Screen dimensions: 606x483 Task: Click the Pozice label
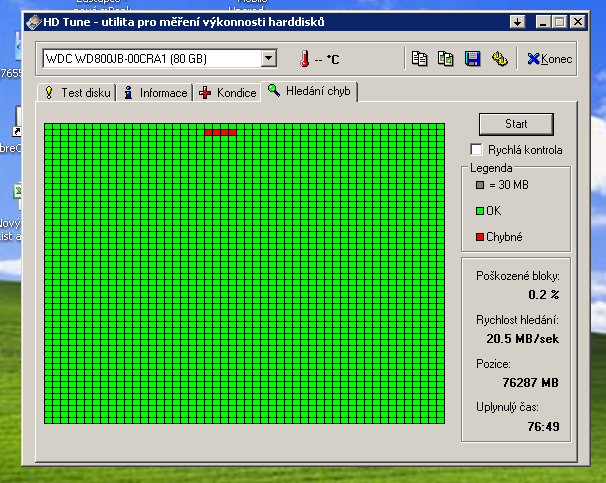coord(493,364)
